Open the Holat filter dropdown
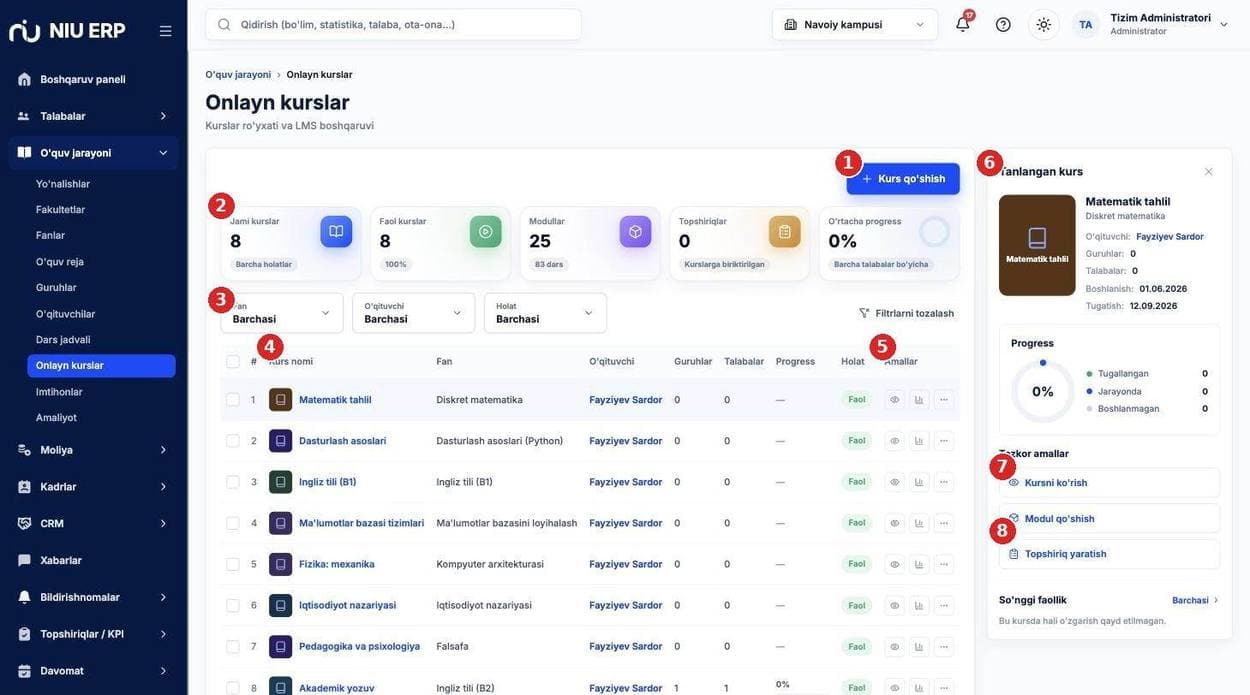The height and width of the screenshot is (695, 1250). 545,313
